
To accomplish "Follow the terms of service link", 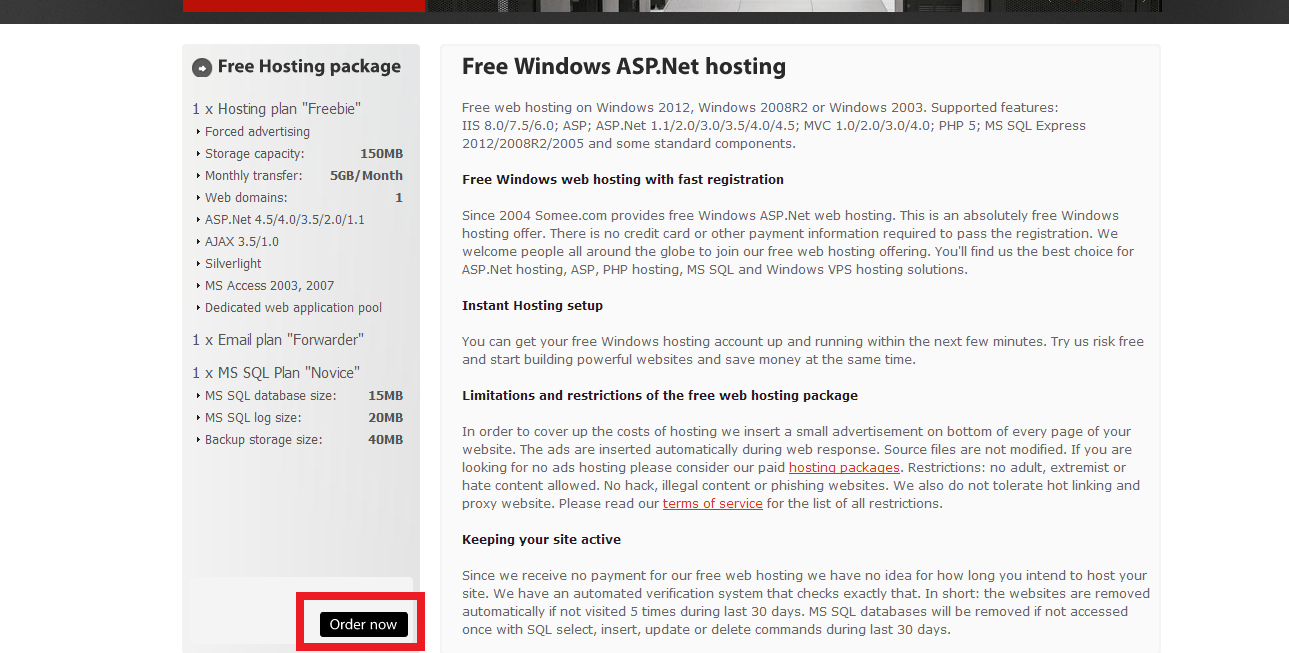I will [712, 504].
